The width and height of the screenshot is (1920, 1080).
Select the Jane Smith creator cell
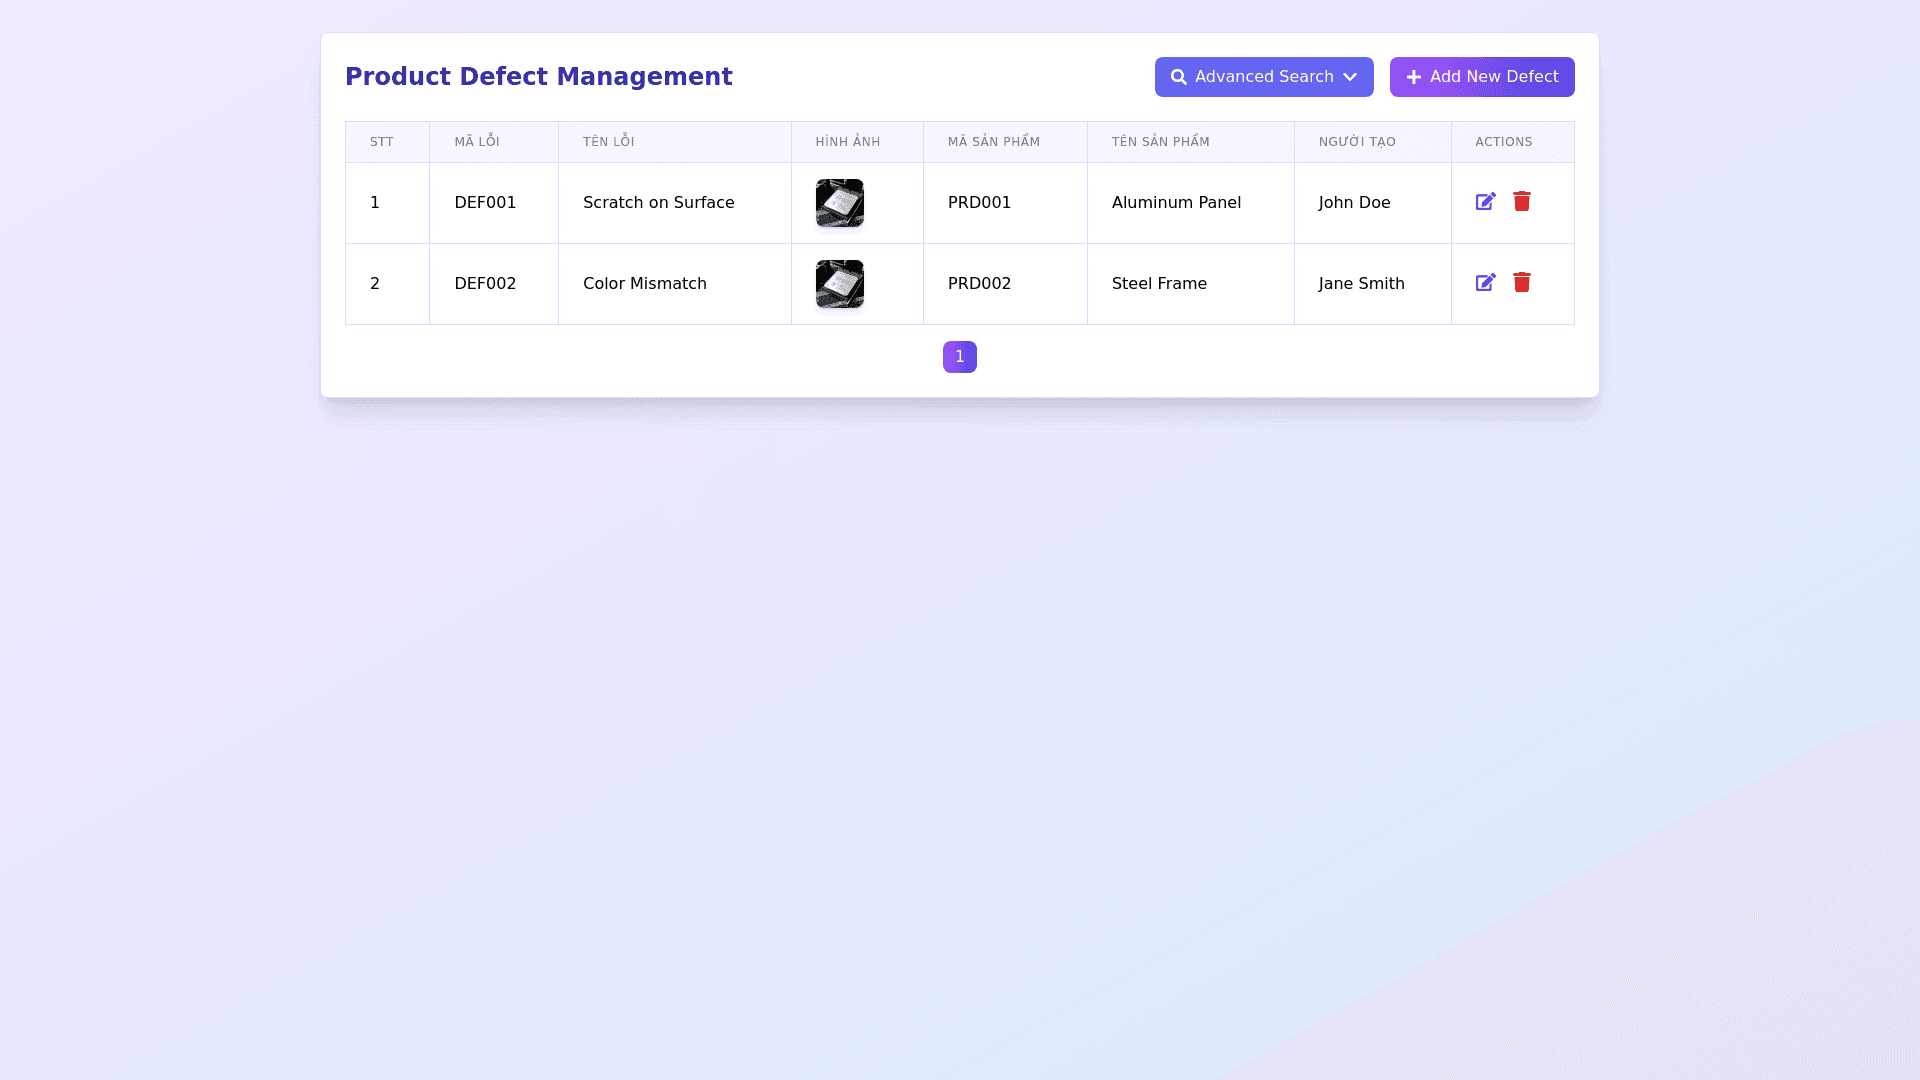pyautogui.click(x=1361, y=284)
